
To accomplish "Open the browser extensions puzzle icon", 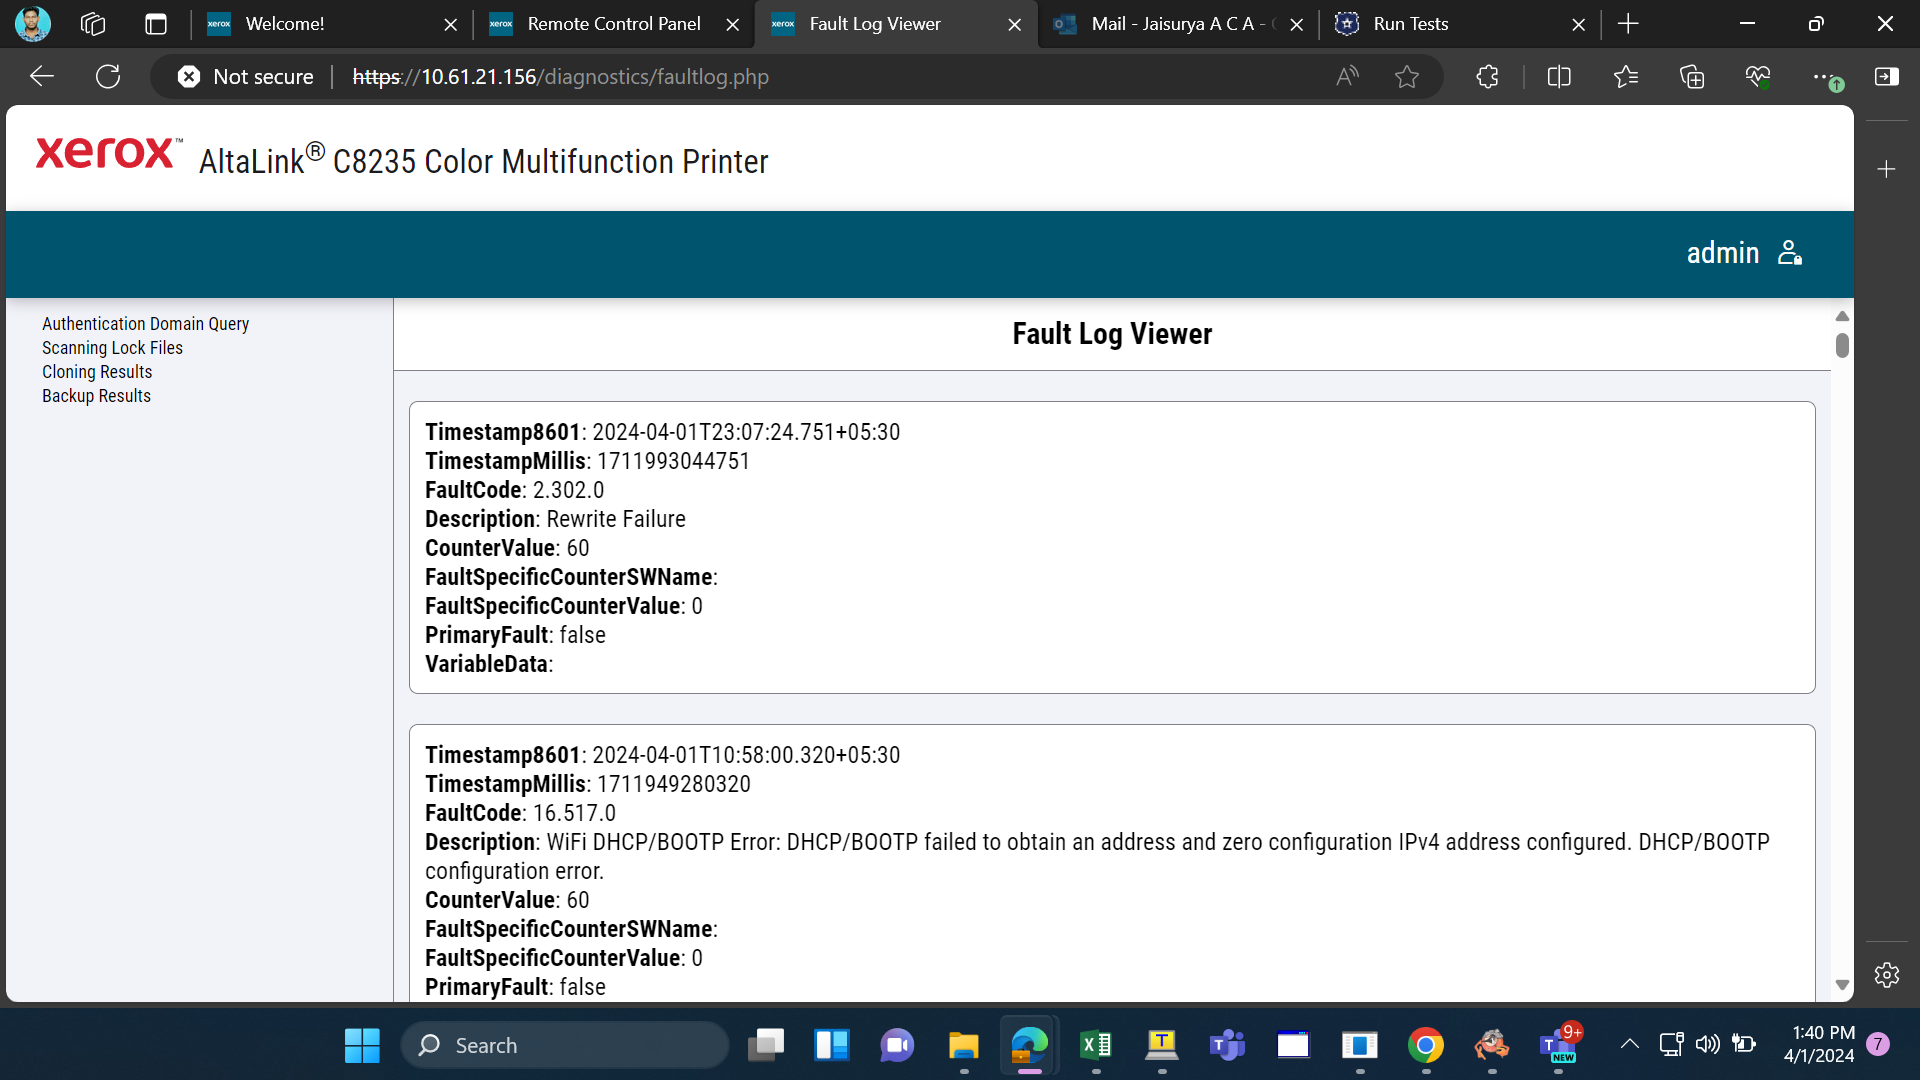I will pos(1487,77).
